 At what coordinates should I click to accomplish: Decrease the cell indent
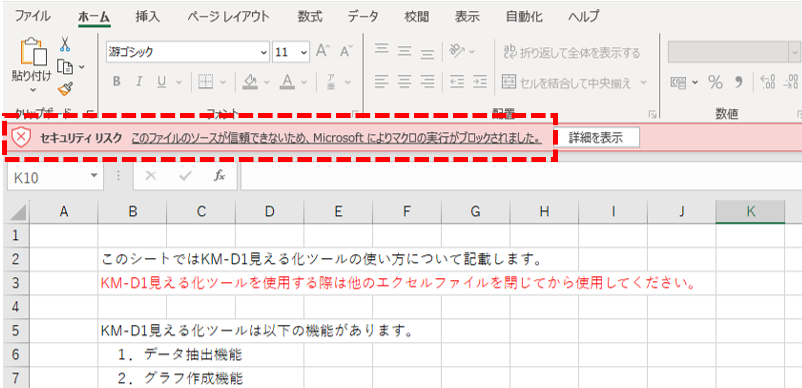click(456, 82)
